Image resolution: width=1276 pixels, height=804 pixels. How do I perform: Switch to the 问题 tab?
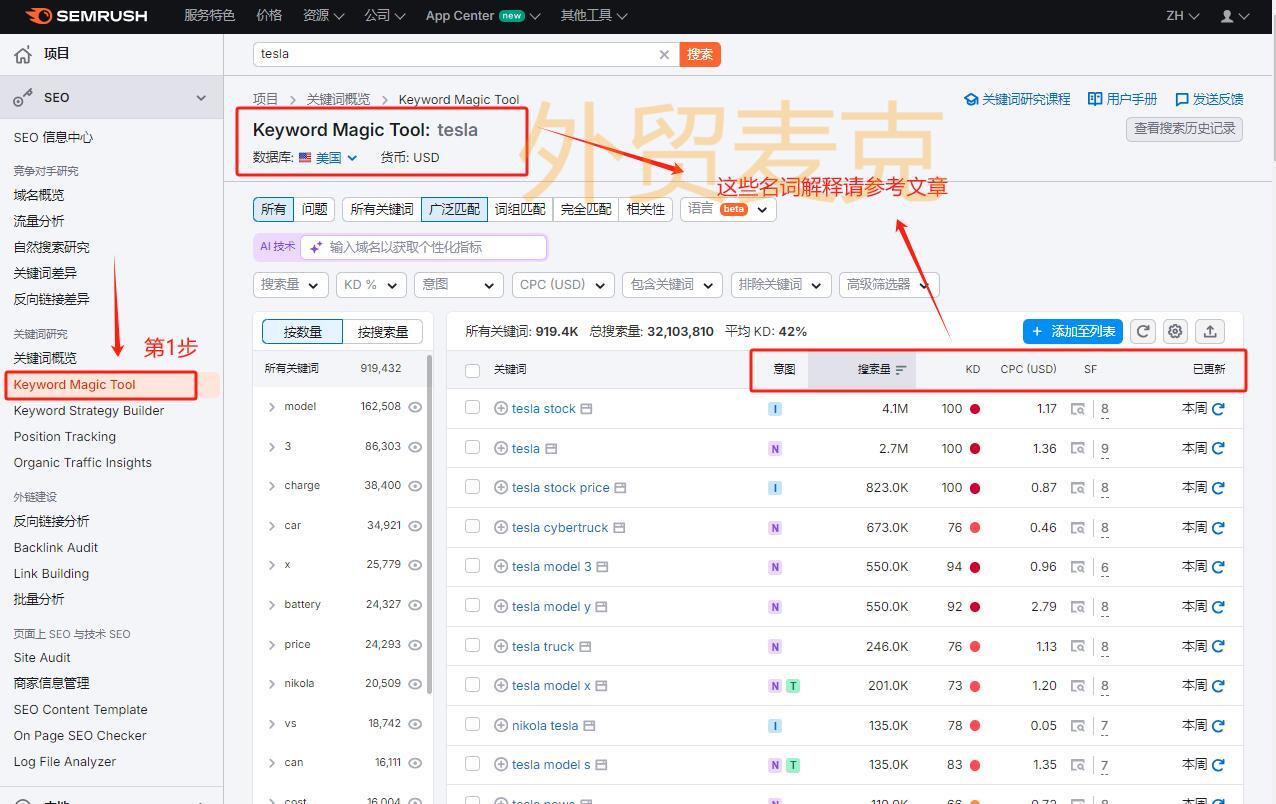click(313, 209)
